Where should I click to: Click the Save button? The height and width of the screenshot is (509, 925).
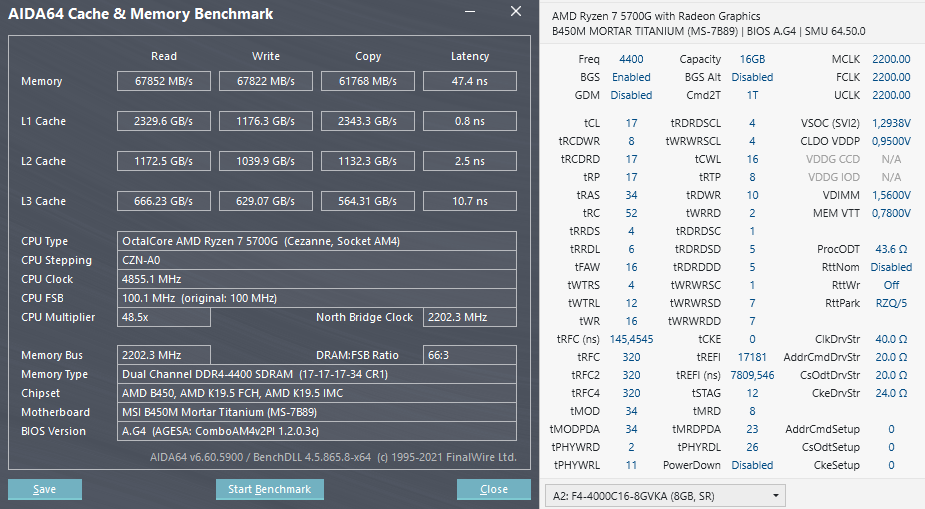pyautogui.click(x=45, y=489)
